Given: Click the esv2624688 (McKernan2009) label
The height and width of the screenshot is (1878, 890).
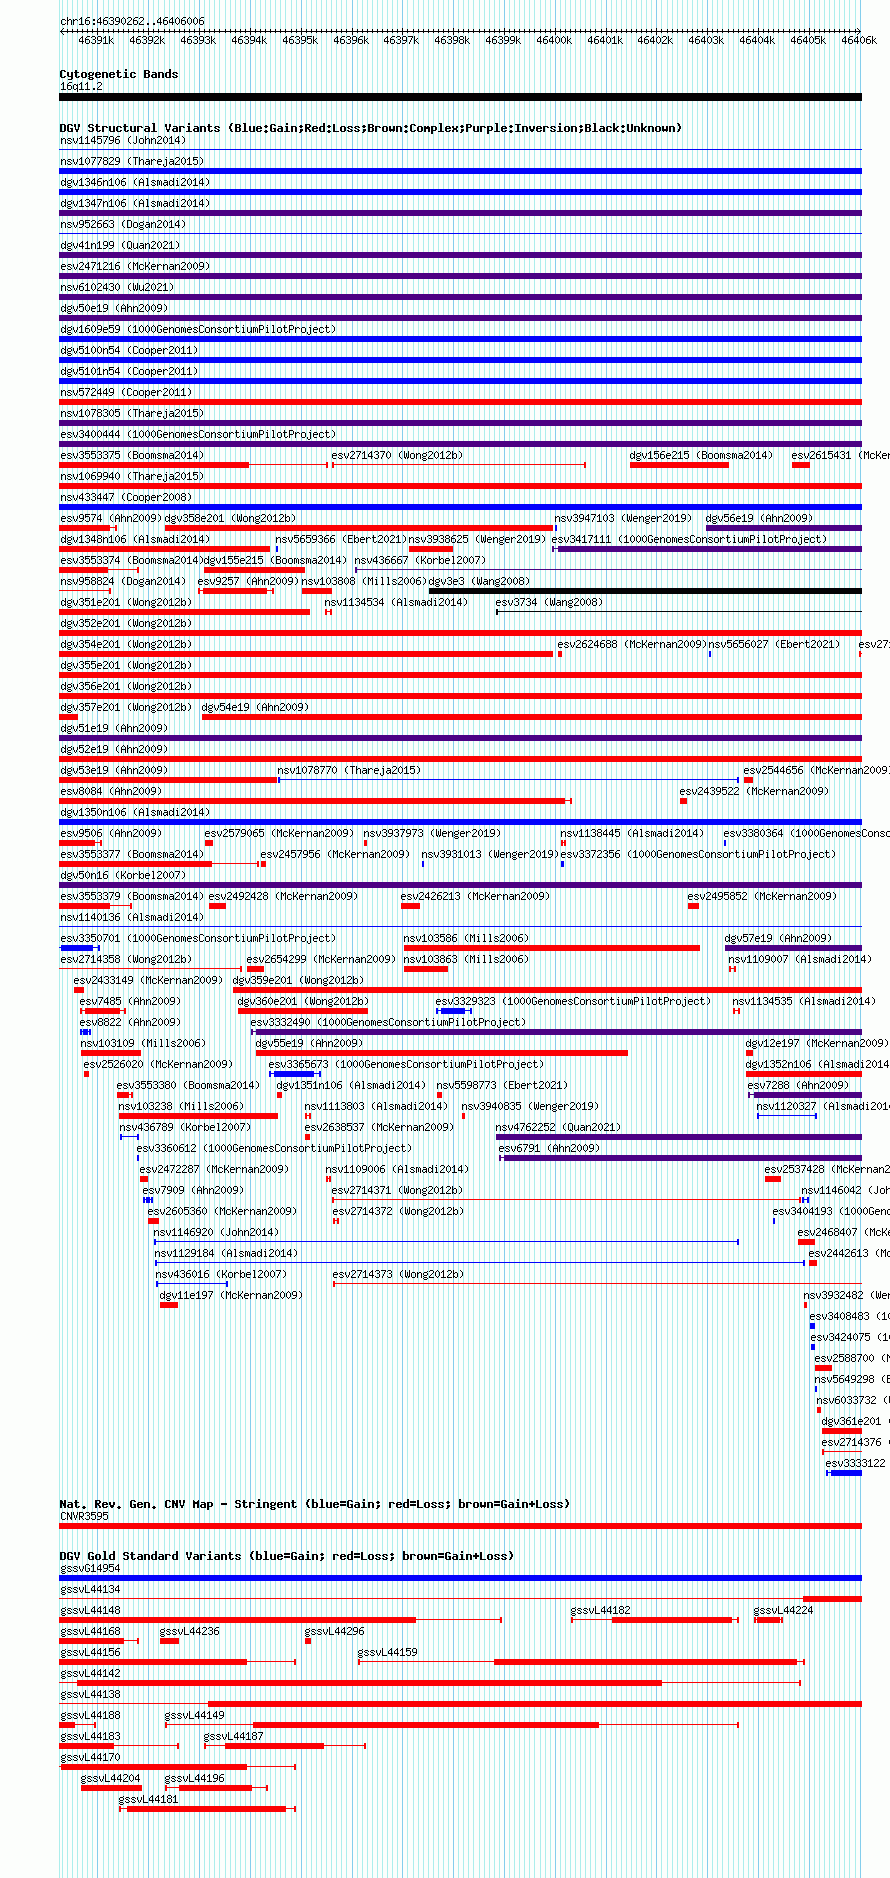Looking at the screenshot, I should click(x=632, y=644).
